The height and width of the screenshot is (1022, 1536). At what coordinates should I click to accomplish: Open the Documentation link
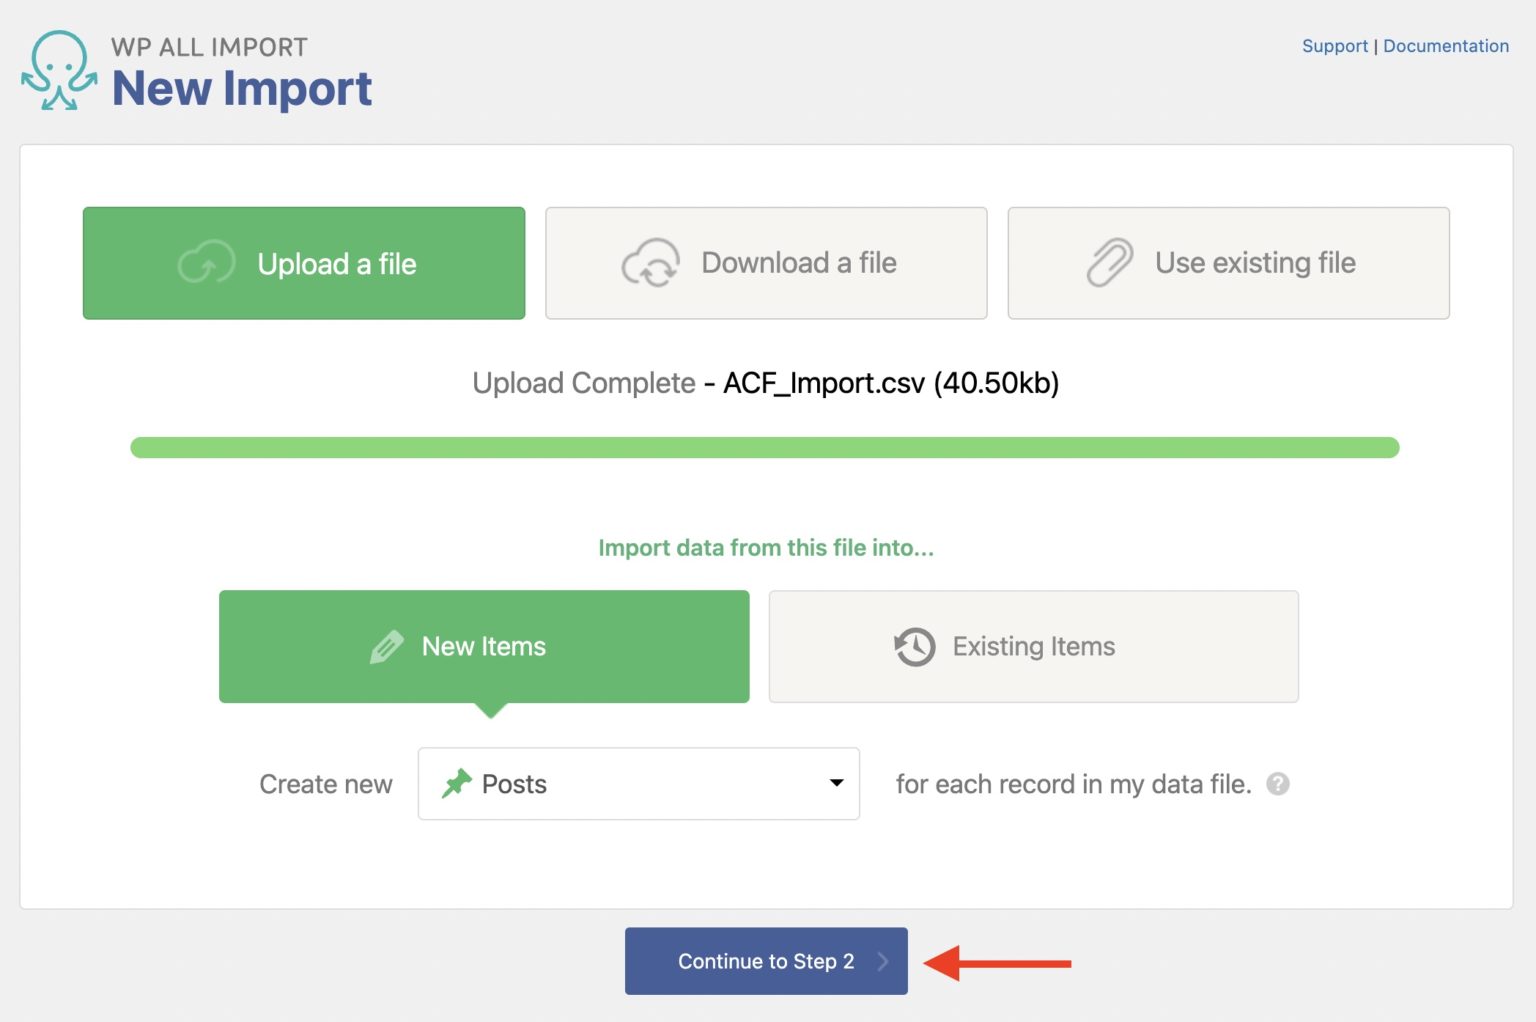coord(1446,45)
